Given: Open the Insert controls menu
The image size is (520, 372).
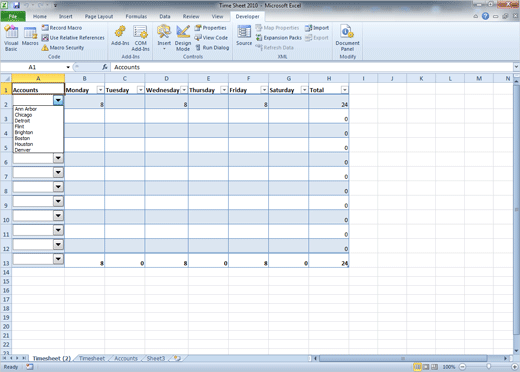Looking at the screenshot, I should coord(164,38).
